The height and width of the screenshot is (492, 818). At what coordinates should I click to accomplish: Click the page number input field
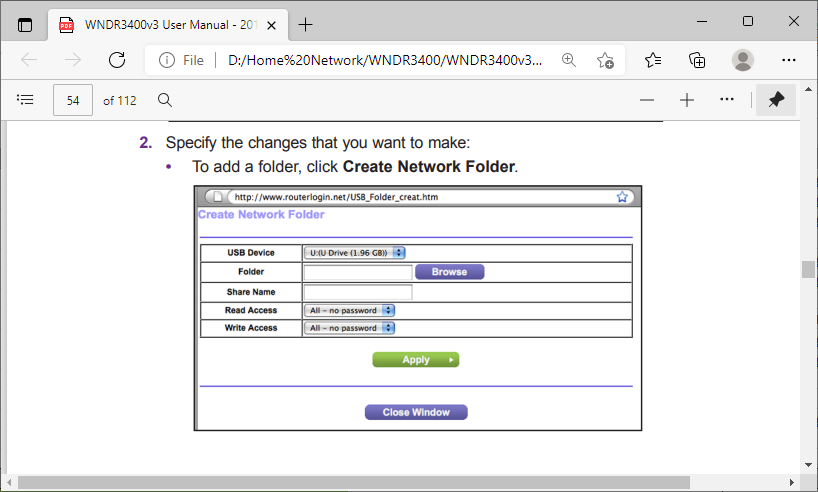(x=73, y=100)
